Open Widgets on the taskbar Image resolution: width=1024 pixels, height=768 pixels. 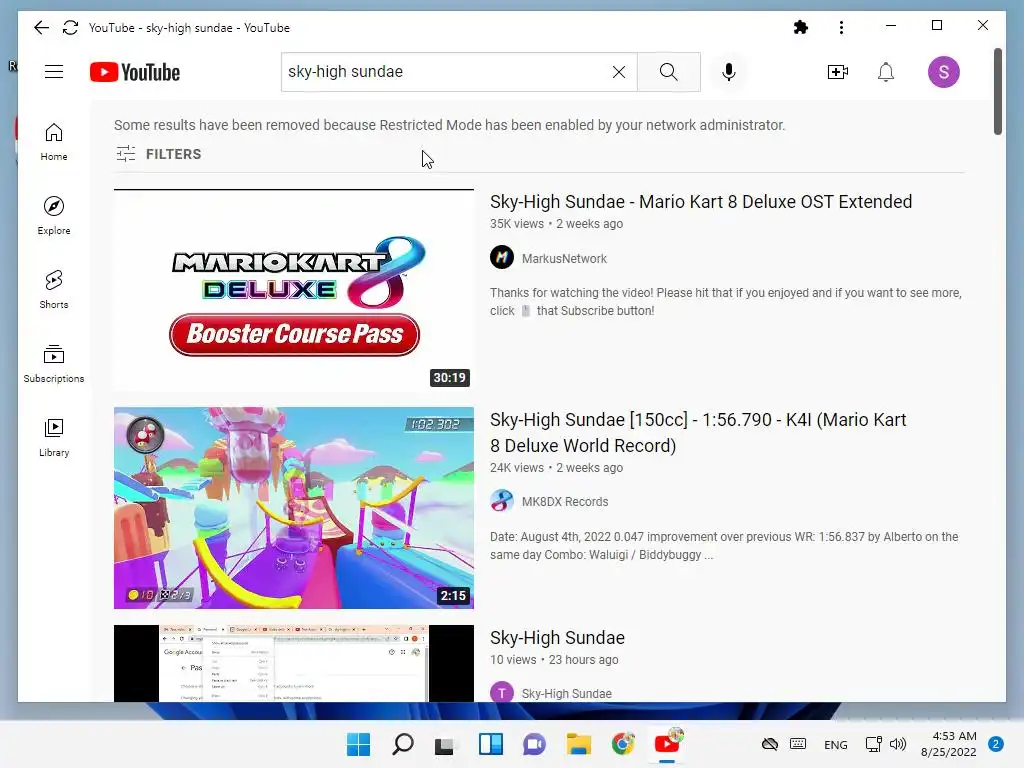[490, 744]
